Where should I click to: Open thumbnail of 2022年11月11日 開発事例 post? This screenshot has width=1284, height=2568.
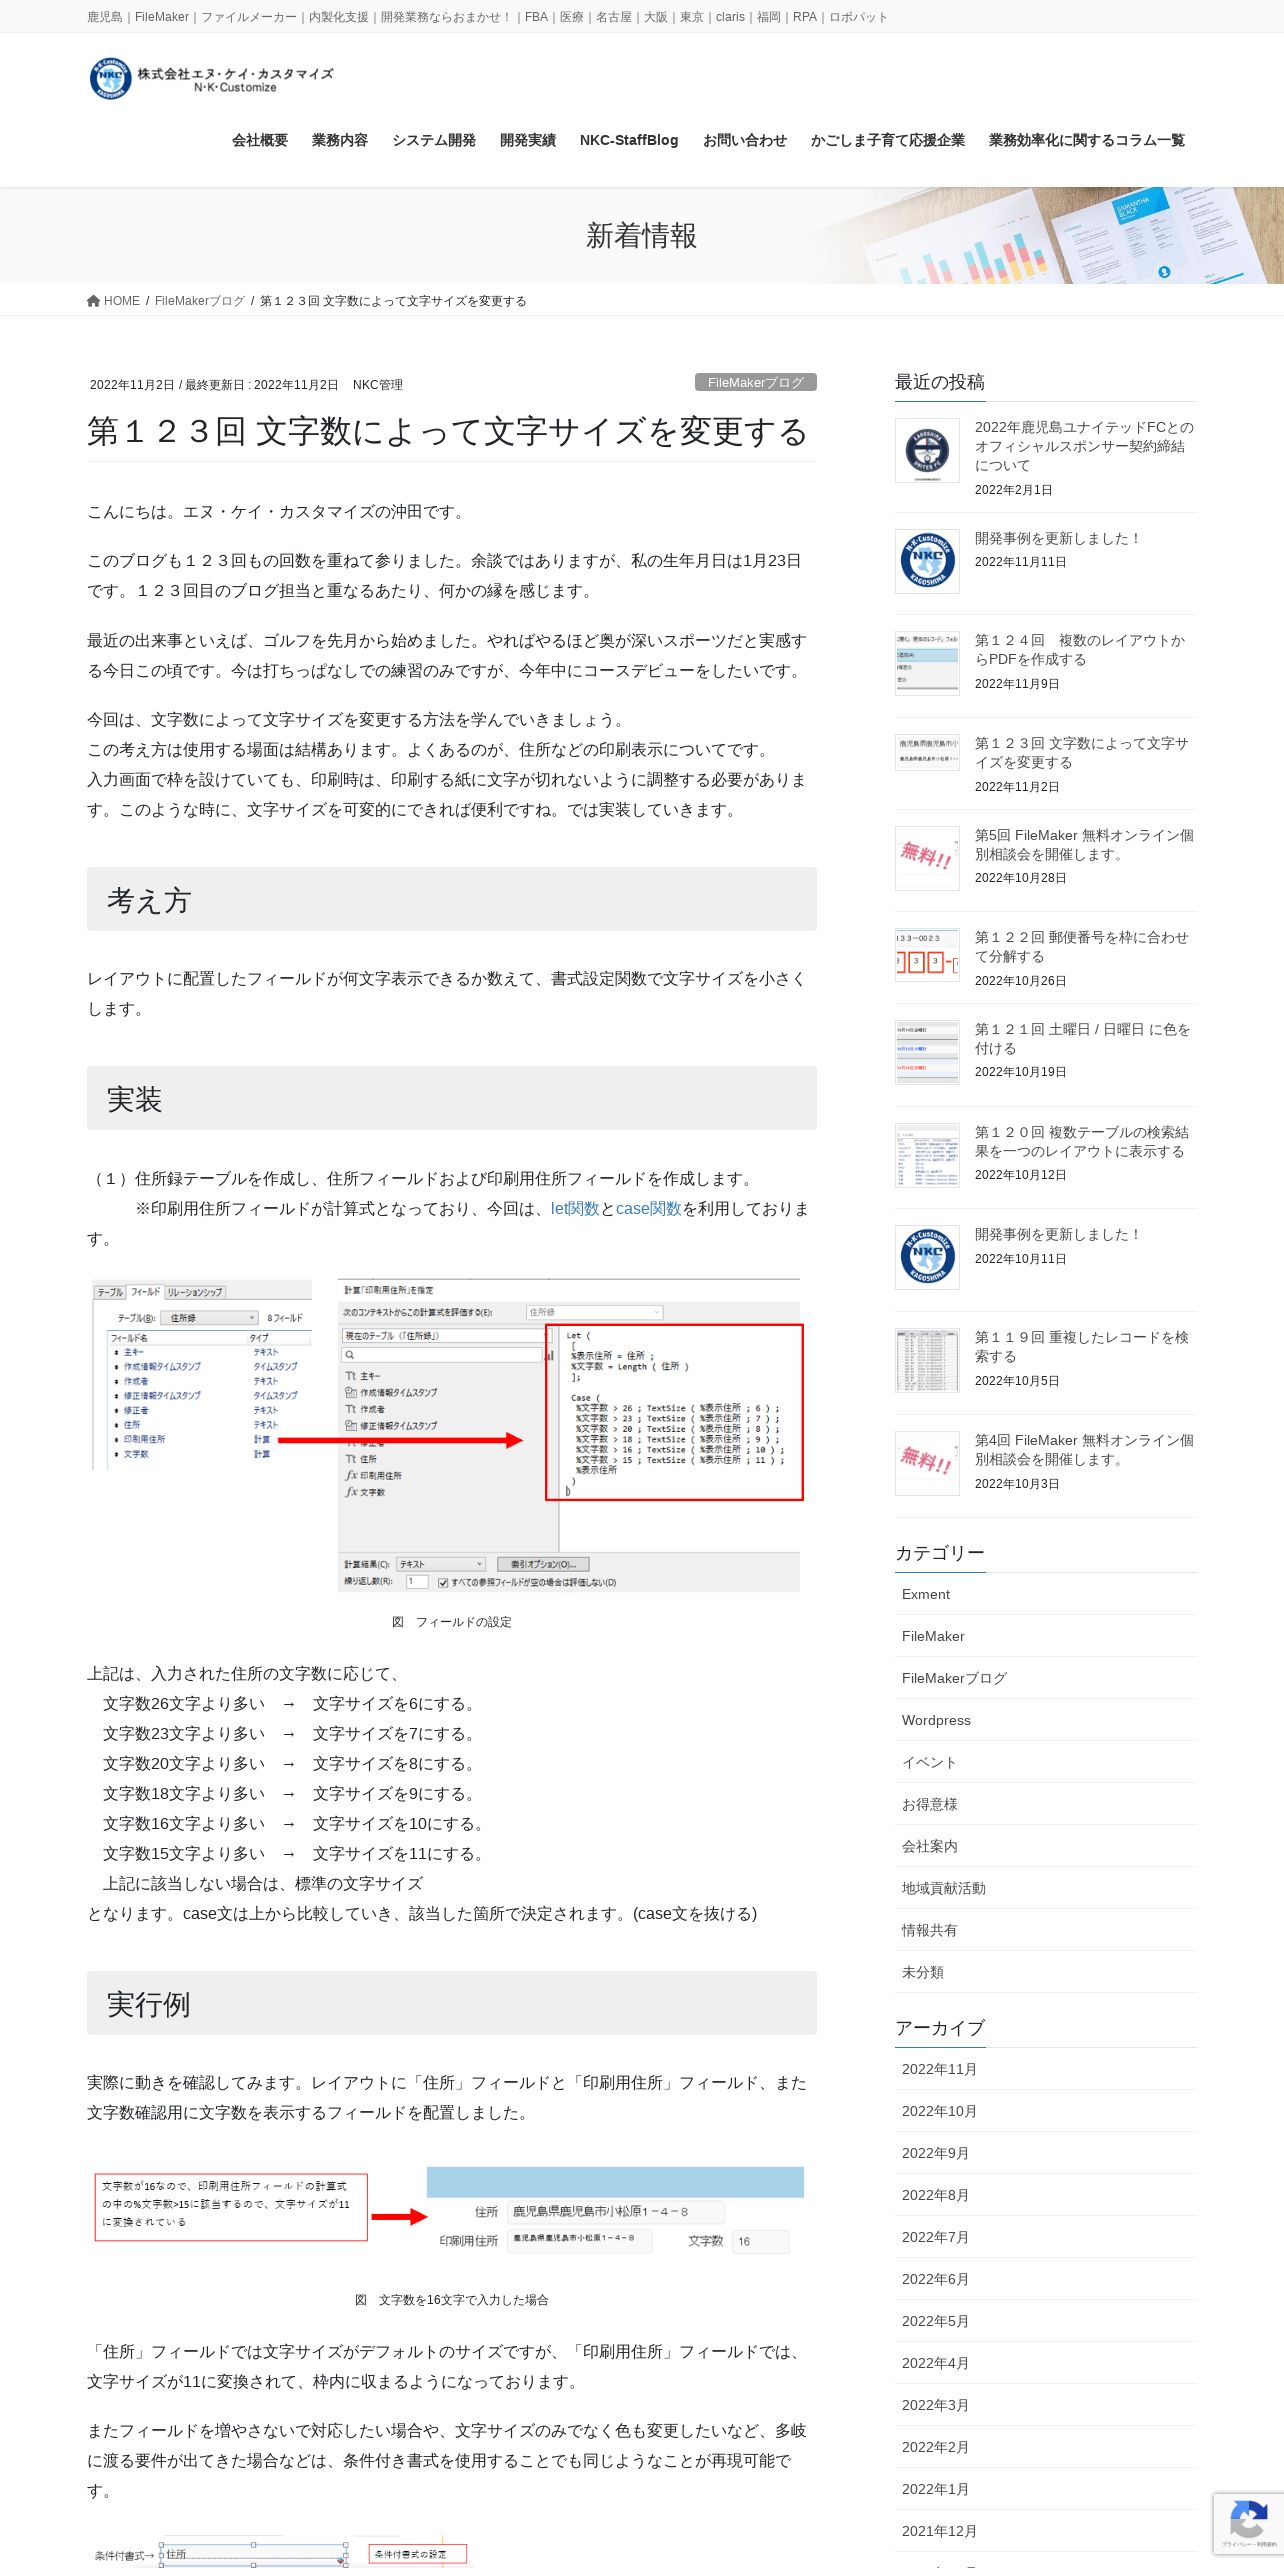(927, 562)
